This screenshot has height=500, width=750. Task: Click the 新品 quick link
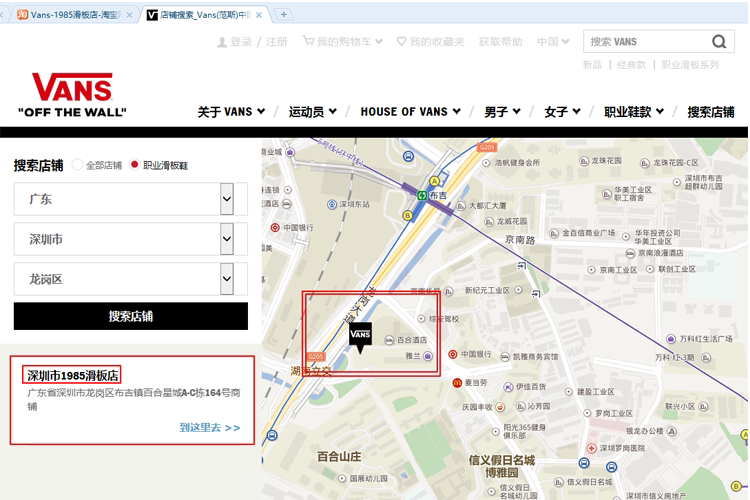[x=592, y=65]
